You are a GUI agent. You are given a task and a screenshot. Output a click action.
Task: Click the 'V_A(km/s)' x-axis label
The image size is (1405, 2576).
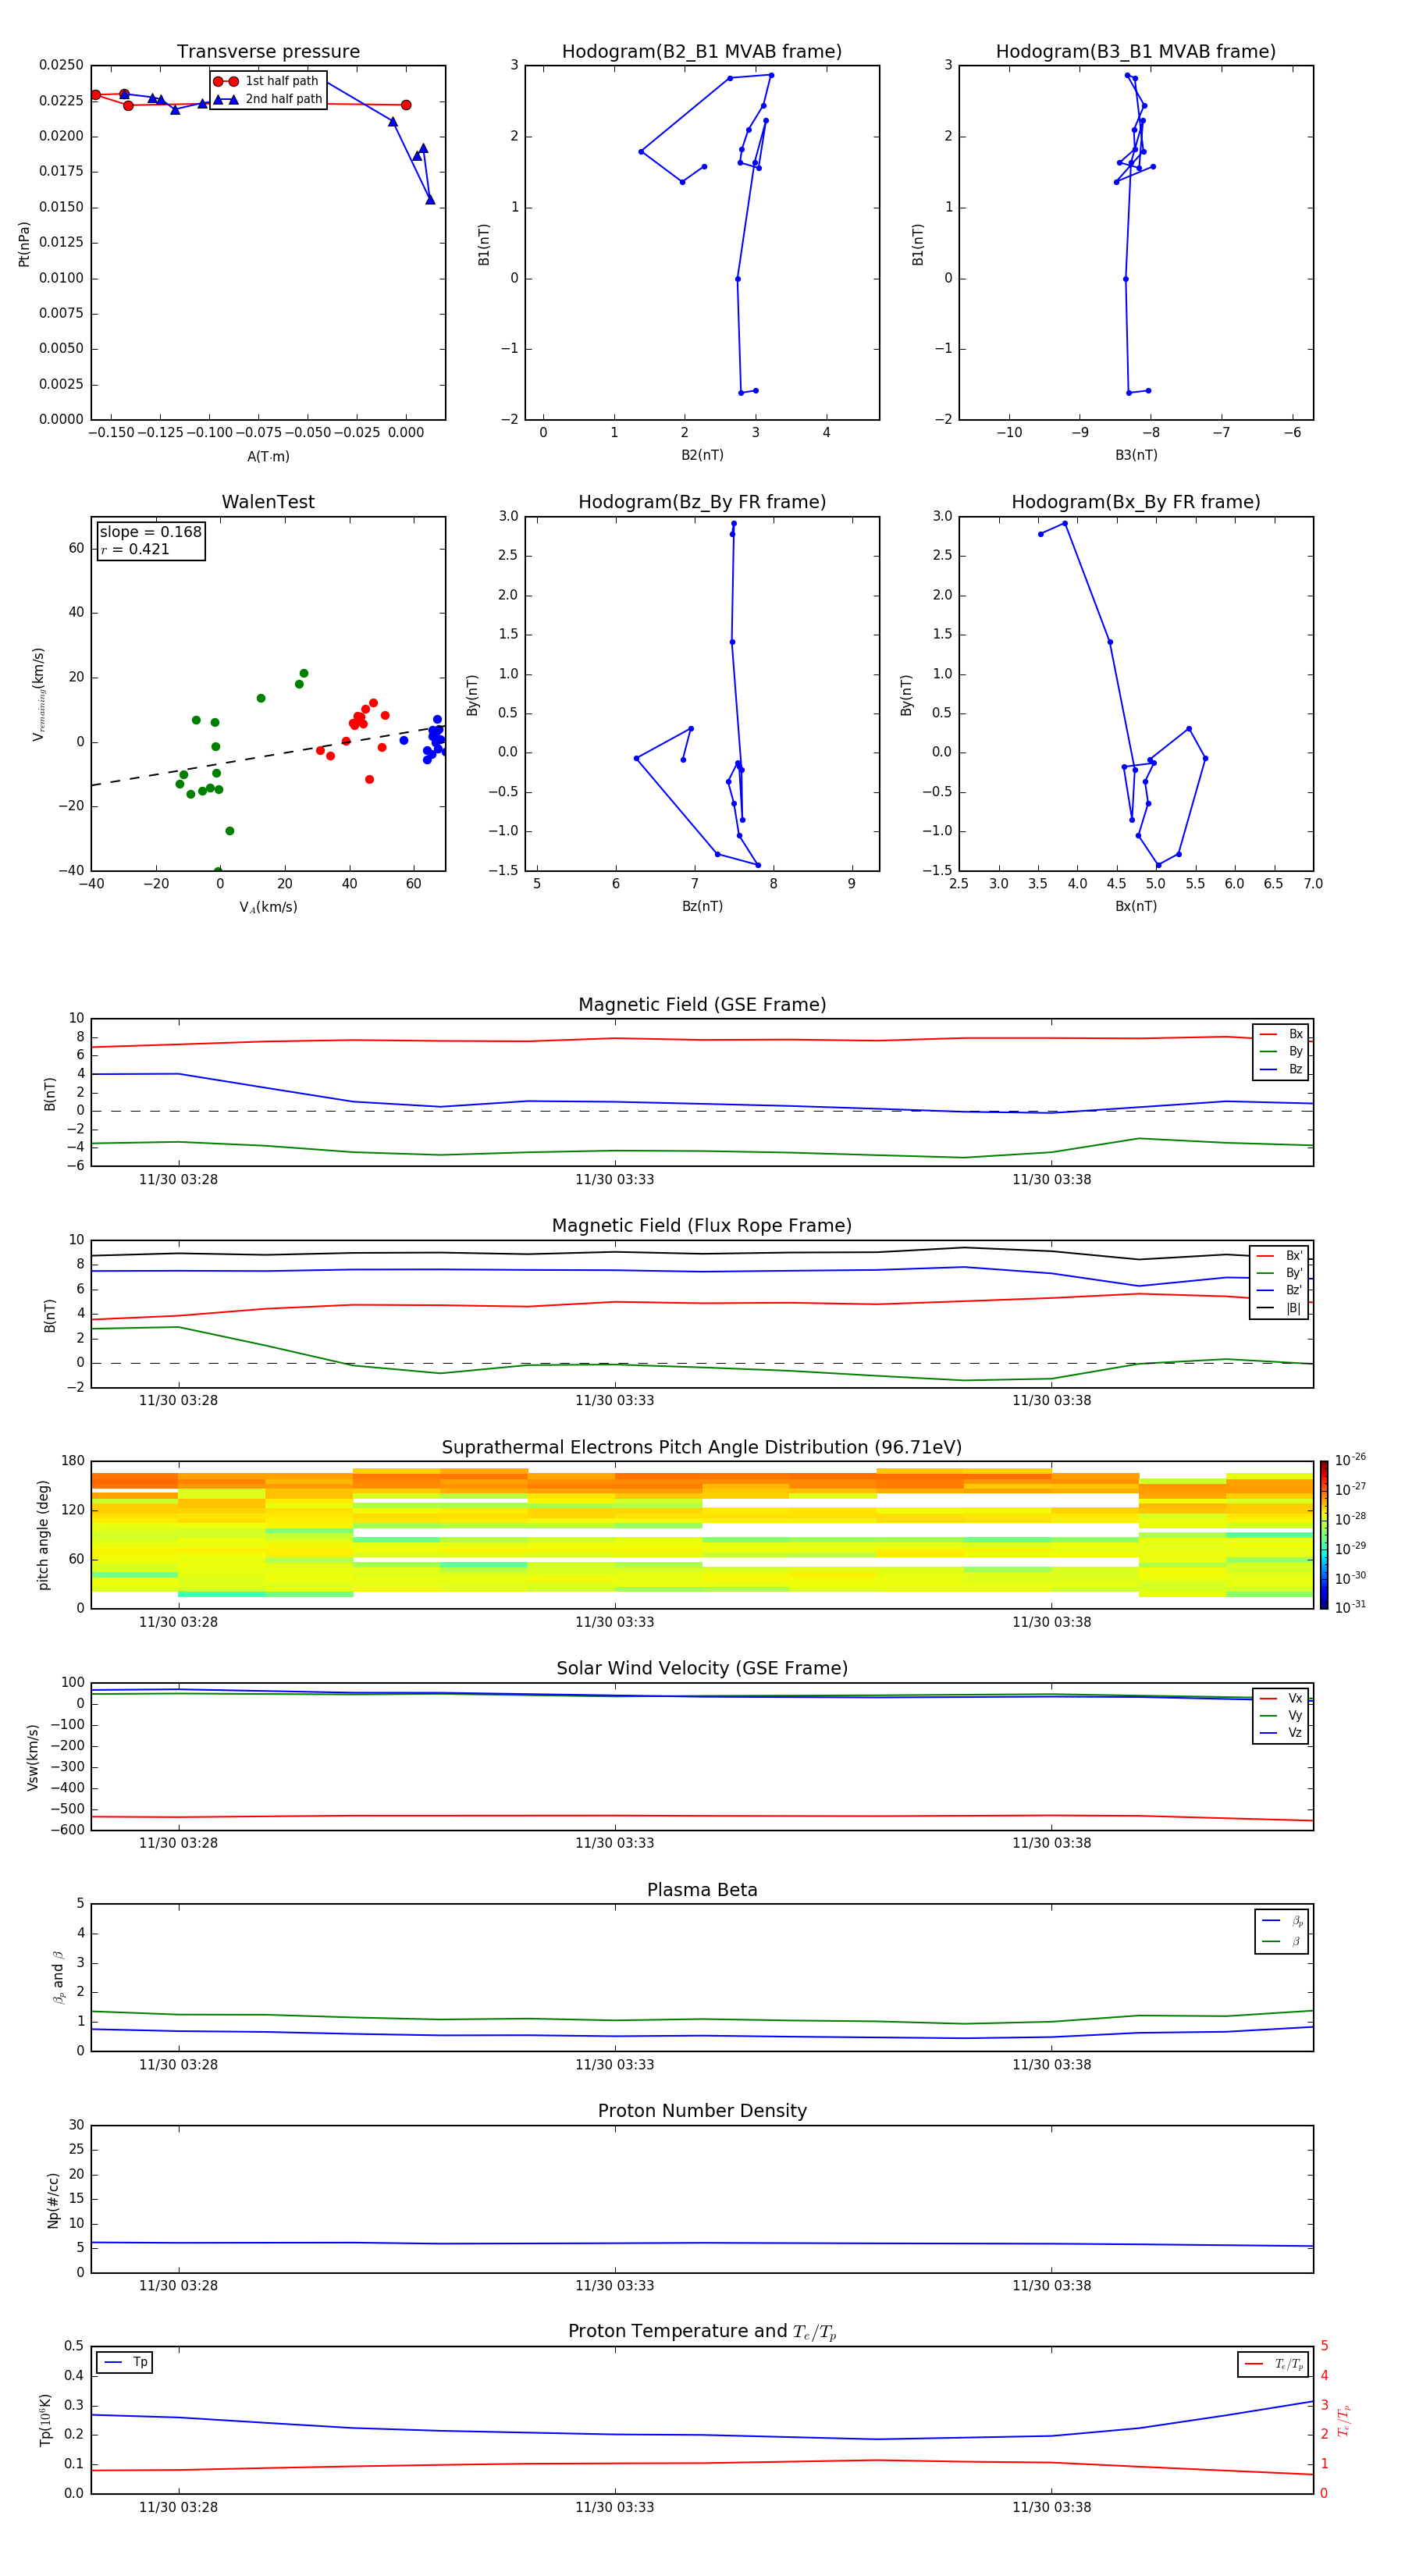(x=268, y=907)
